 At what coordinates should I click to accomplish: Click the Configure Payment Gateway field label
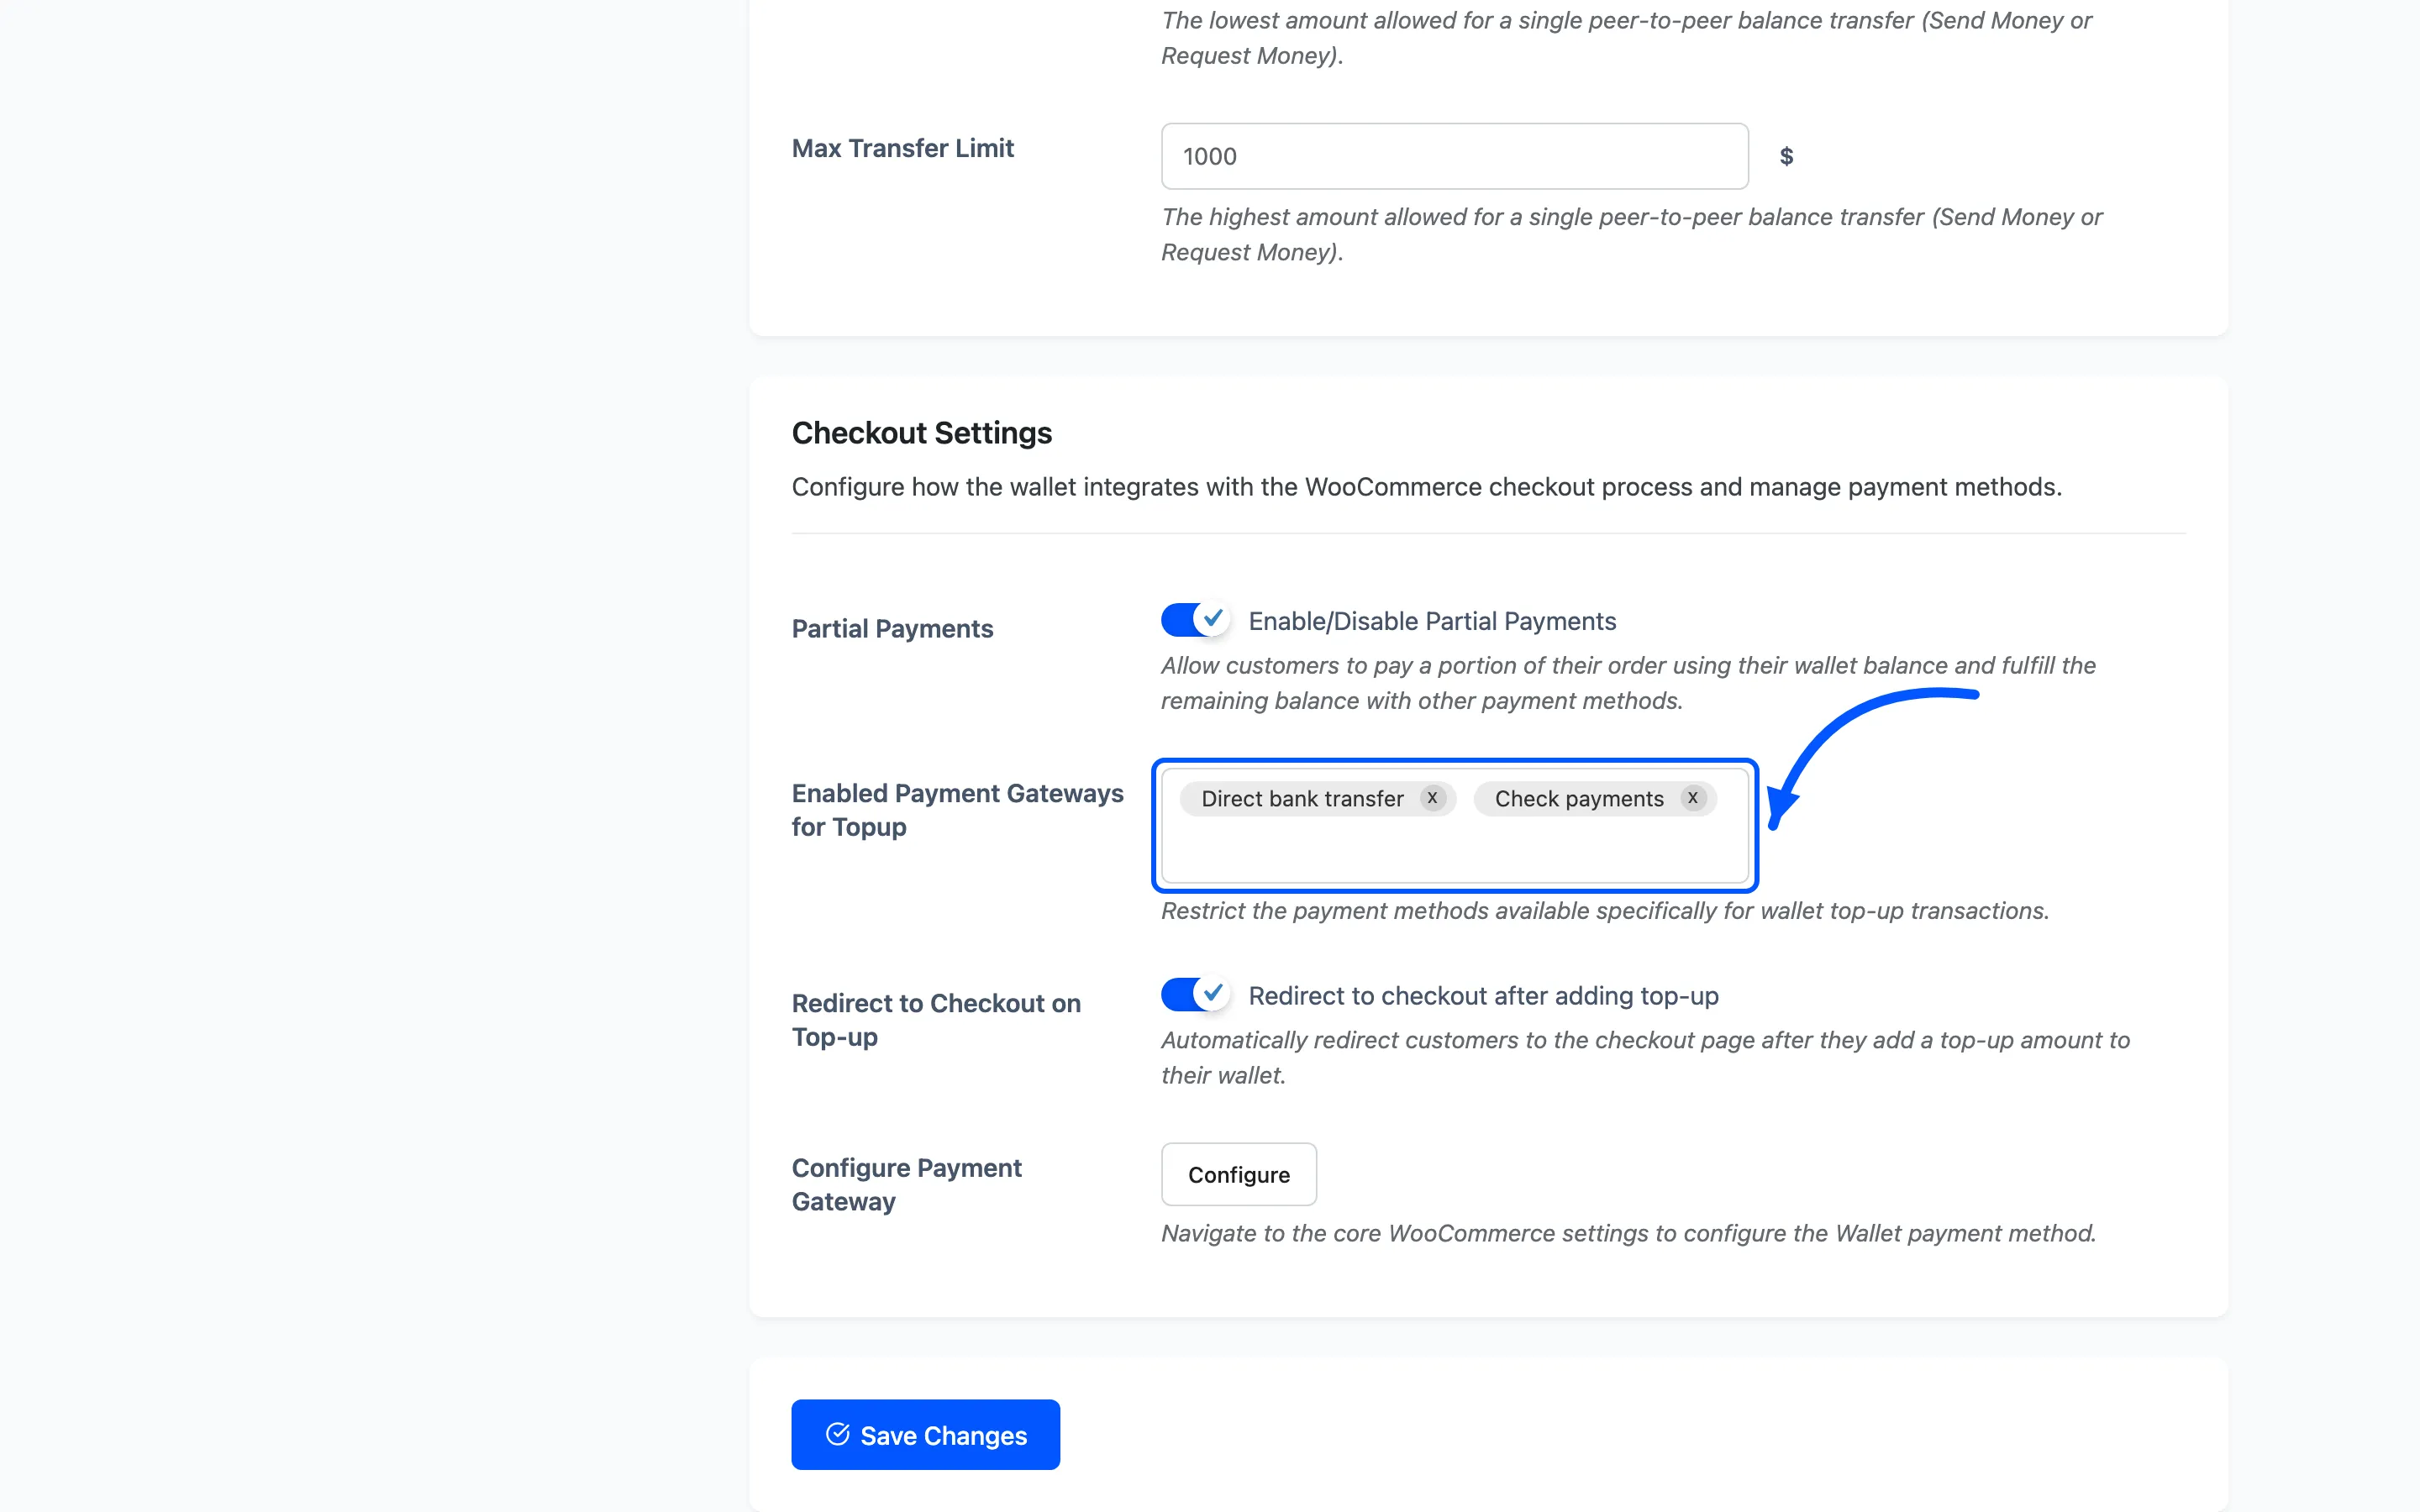906,1185
